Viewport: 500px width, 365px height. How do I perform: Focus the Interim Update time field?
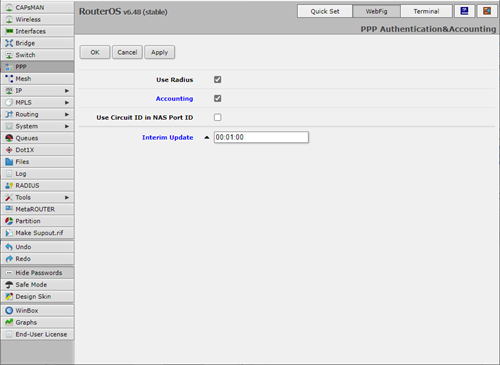(x=261, y=137)
